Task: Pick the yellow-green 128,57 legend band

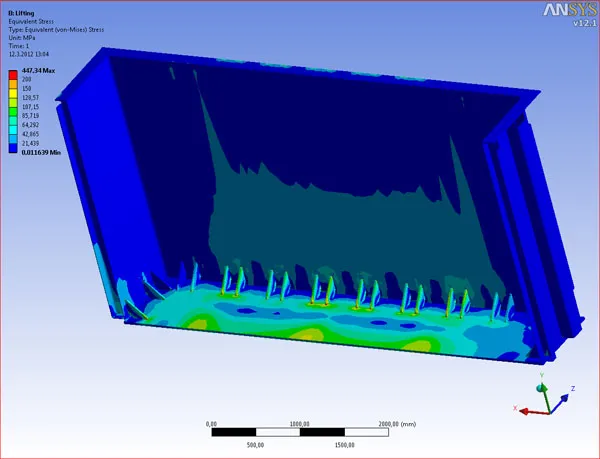Action: pos(12,103)
